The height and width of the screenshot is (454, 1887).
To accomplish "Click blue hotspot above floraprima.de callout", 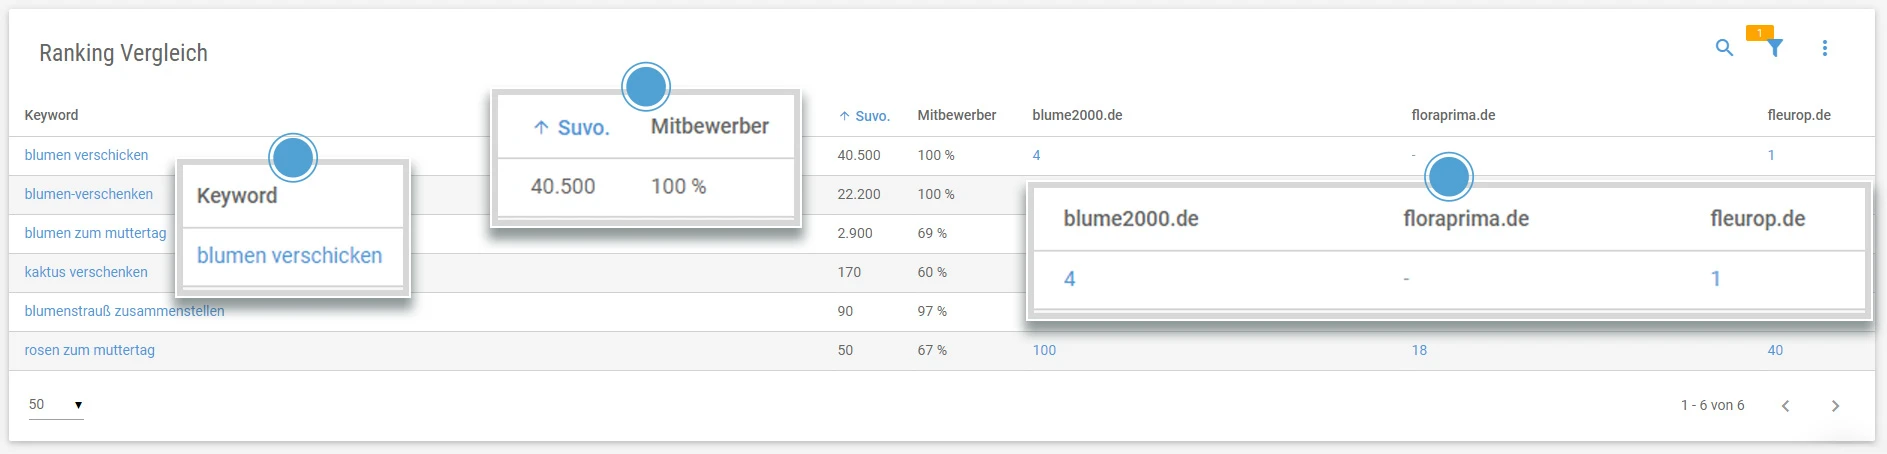I will 1448,177.
